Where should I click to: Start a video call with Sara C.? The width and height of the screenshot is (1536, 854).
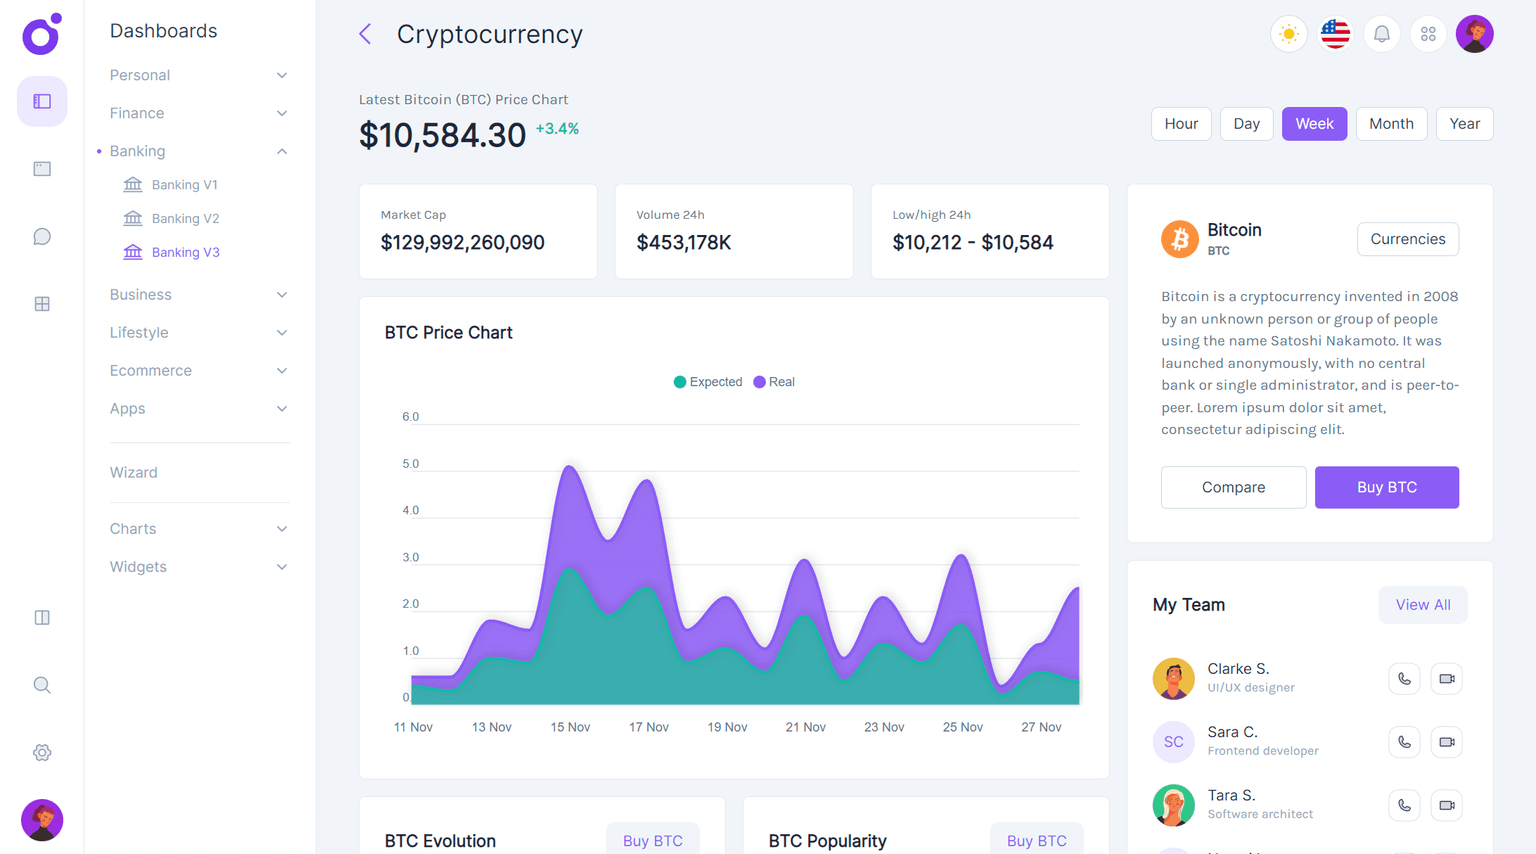pos(1446,741)
